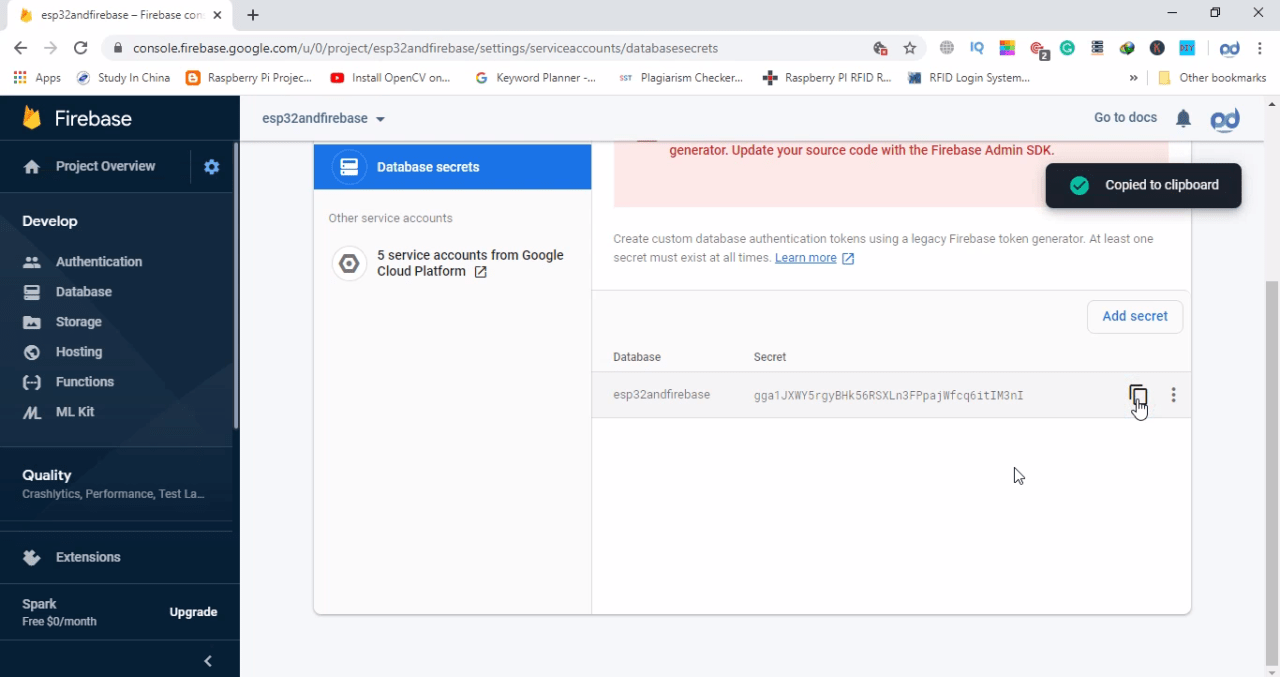Collapse the sidebar using the bottom chevron

pos(207,660)
